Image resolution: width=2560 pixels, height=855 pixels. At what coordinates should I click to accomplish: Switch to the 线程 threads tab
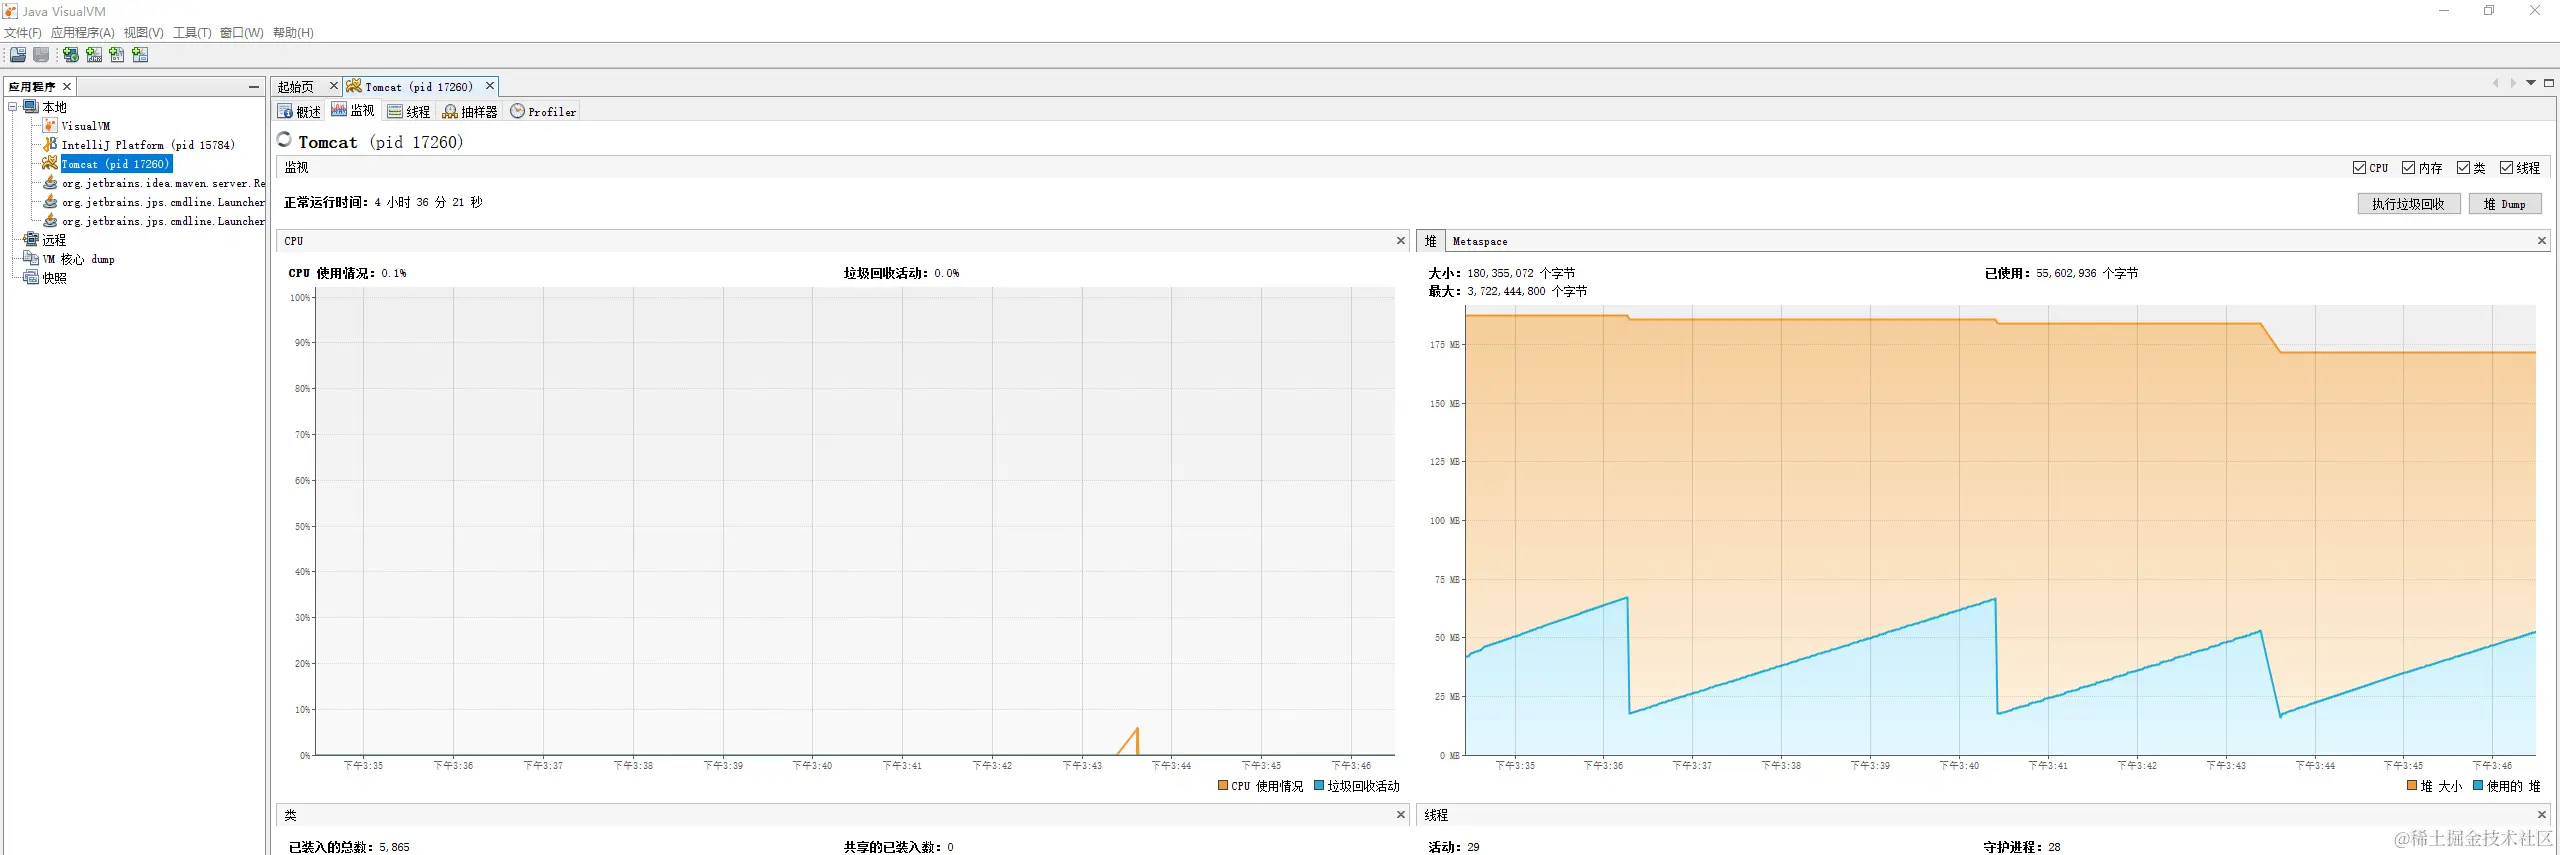(x=409, y=112)
